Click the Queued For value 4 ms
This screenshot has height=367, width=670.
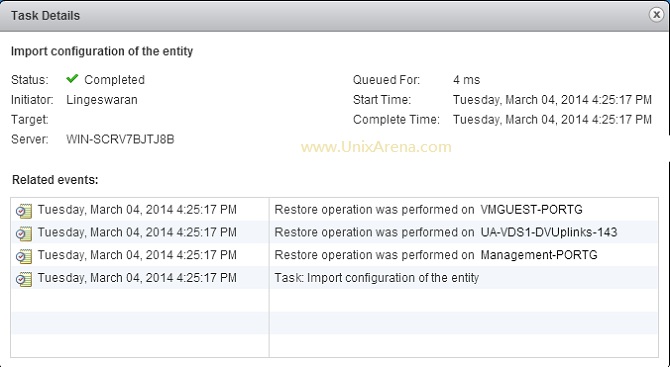(466, 80)
